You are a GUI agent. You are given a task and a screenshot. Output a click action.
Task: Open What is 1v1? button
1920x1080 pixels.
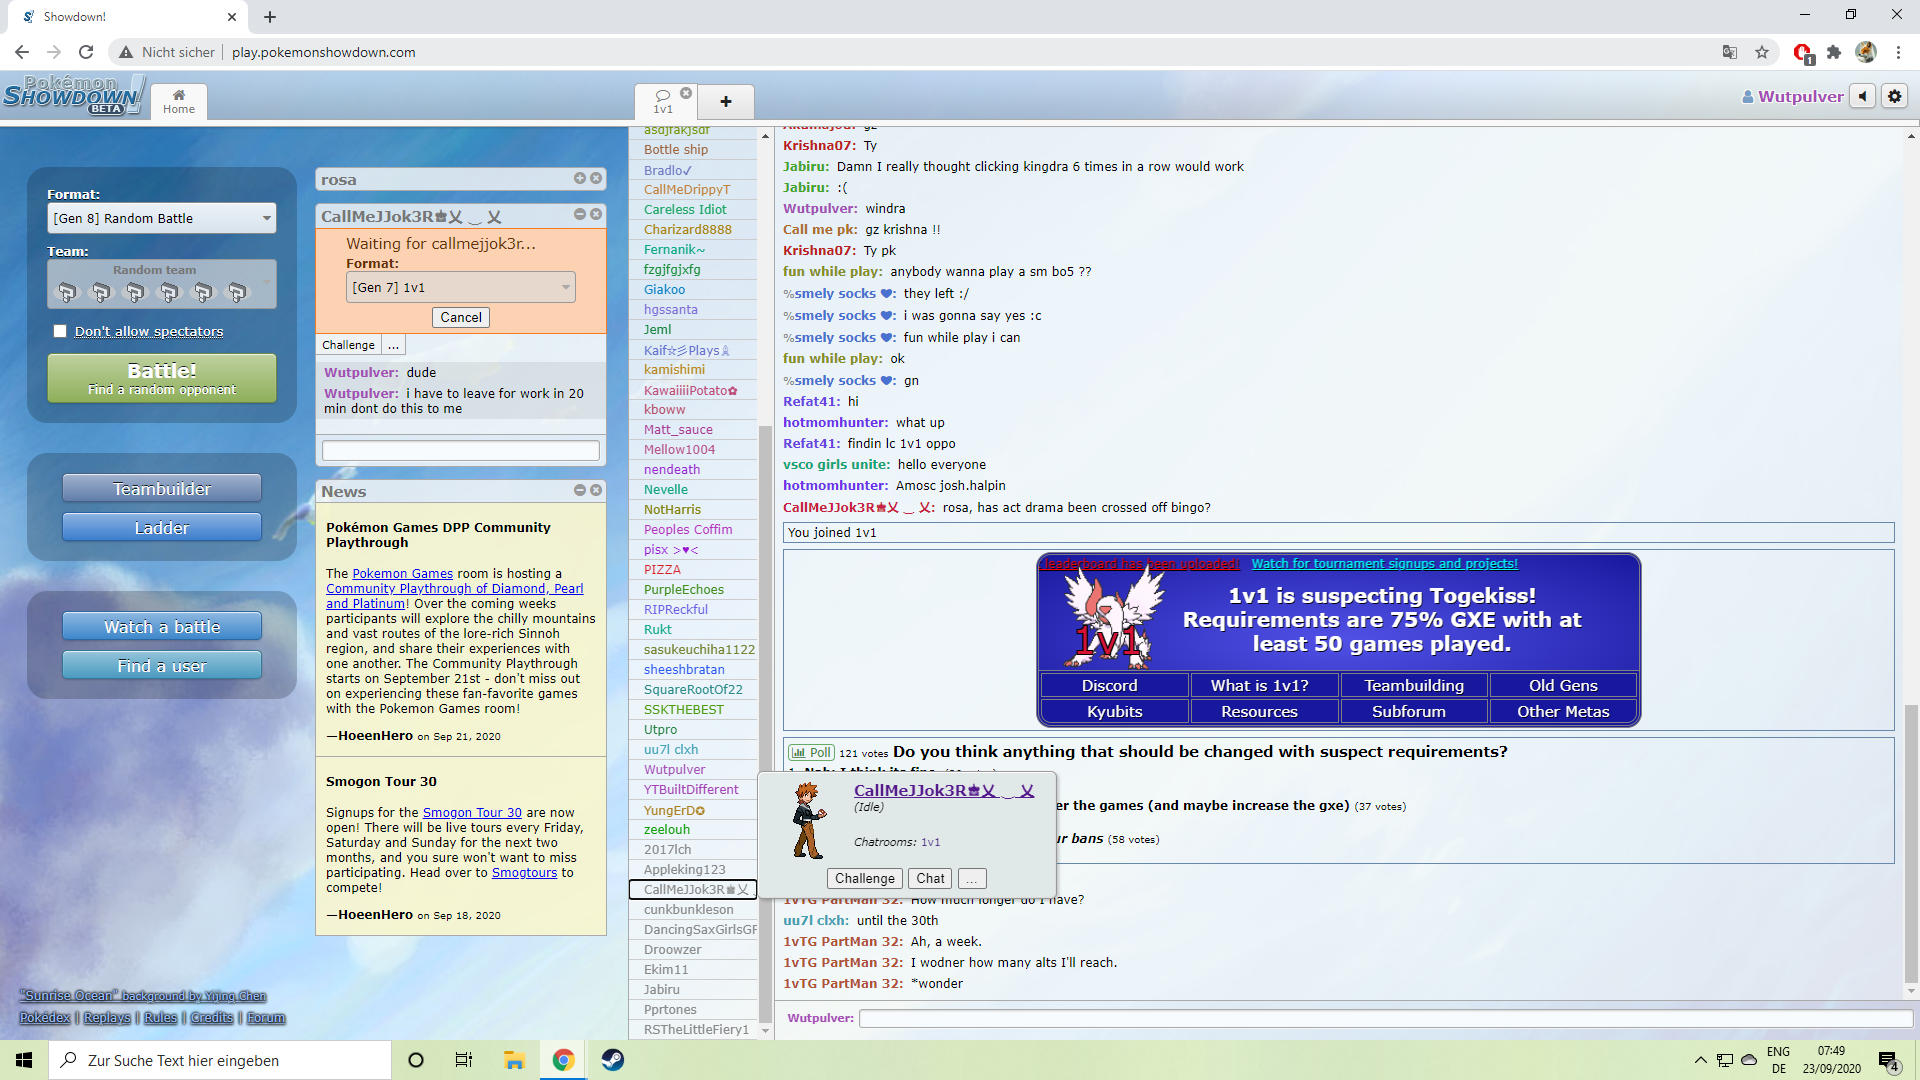(1263, 685)
